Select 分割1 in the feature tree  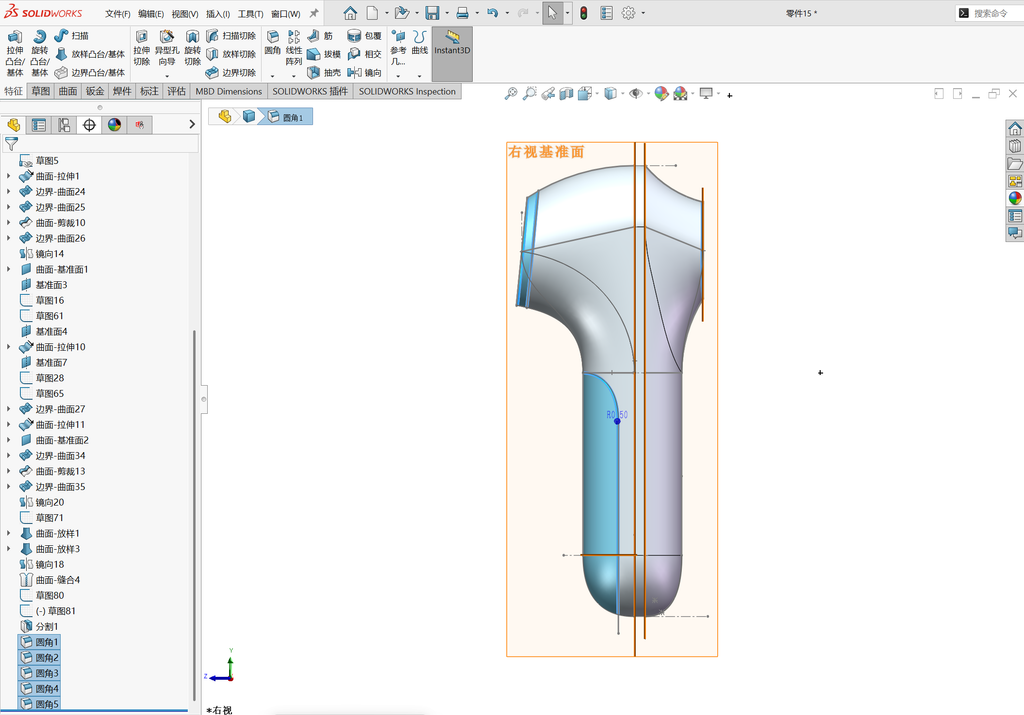(39, 627)
